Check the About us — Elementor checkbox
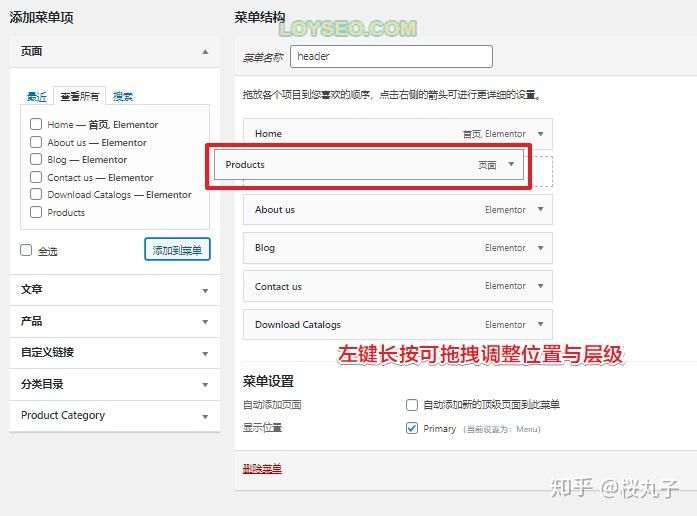Image resolution: width=697 pixels, height=516 pixels. point(36,142)
